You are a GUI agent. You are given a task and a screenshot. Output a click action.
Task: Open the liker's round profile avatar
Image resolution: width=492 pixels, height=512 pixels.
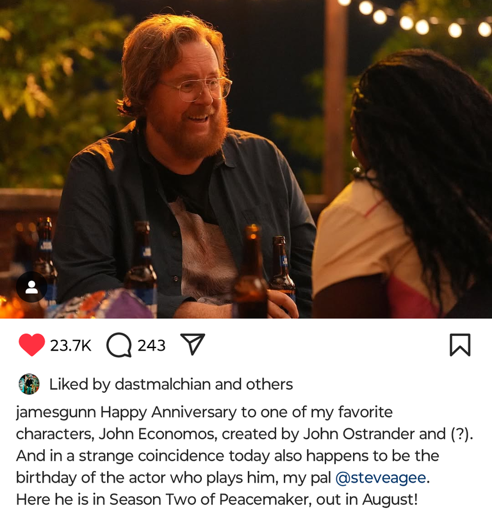tap(29, 384)
